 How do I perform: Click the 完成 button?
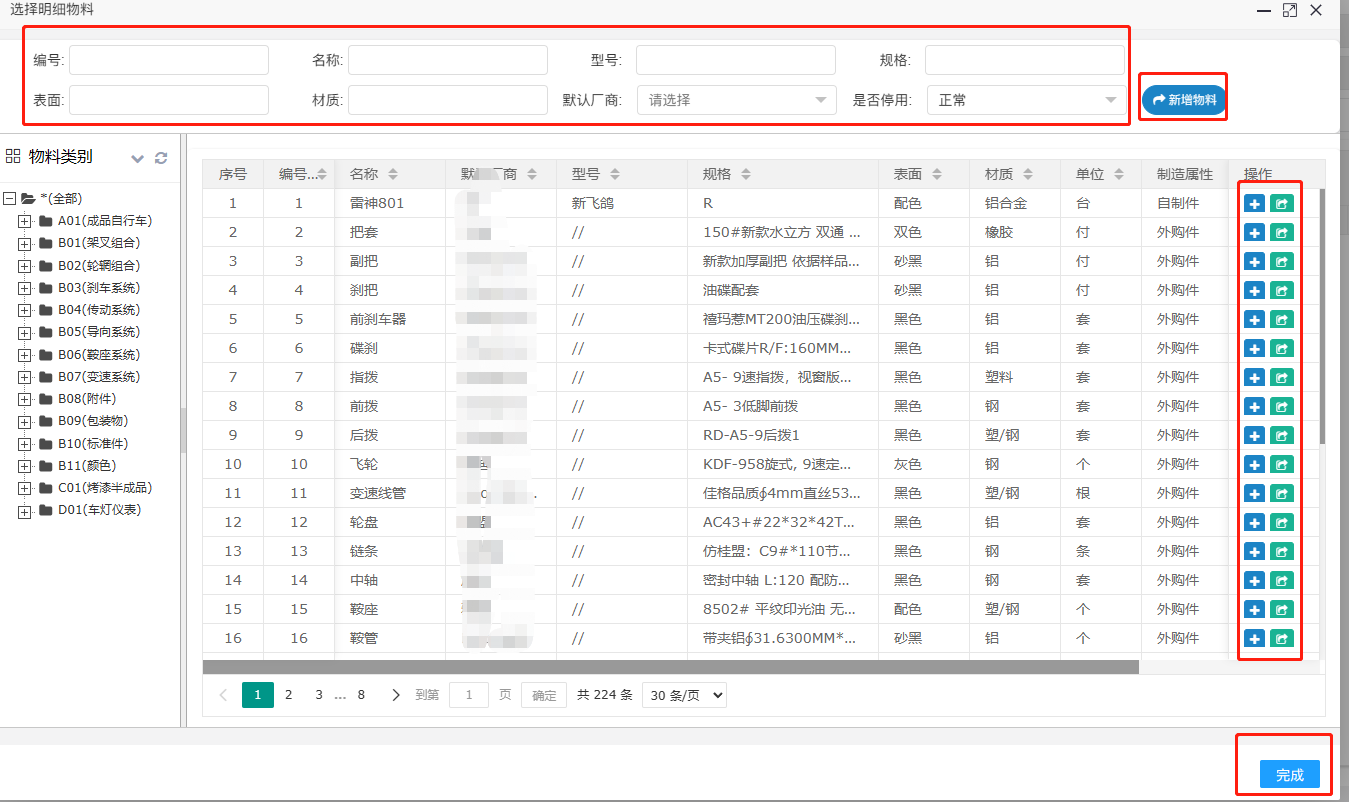(x=1289, y=775)
